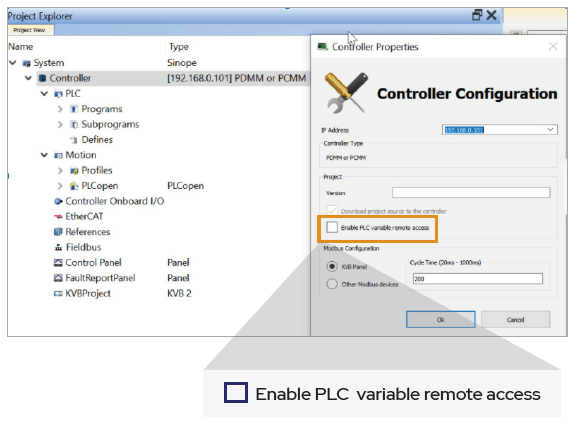
Task: Click the EtherCAT node icon
Action: pos(58,217)
